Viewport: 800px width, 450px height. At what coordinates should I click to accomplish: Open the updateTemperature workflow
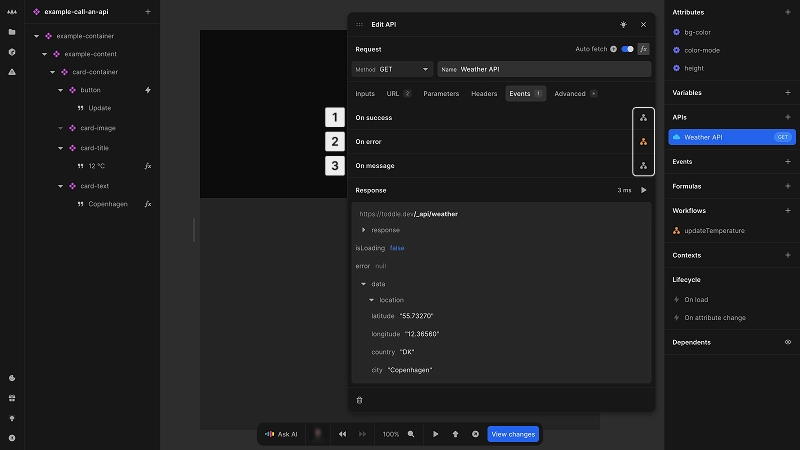pos(714,231)
